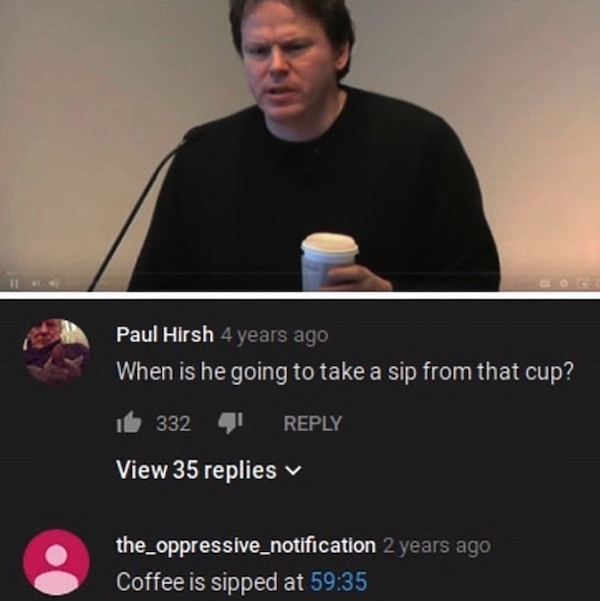Click the '2 years ago' comment timestamp
Screen dimensions: 600x601
[x=437, y=545]
